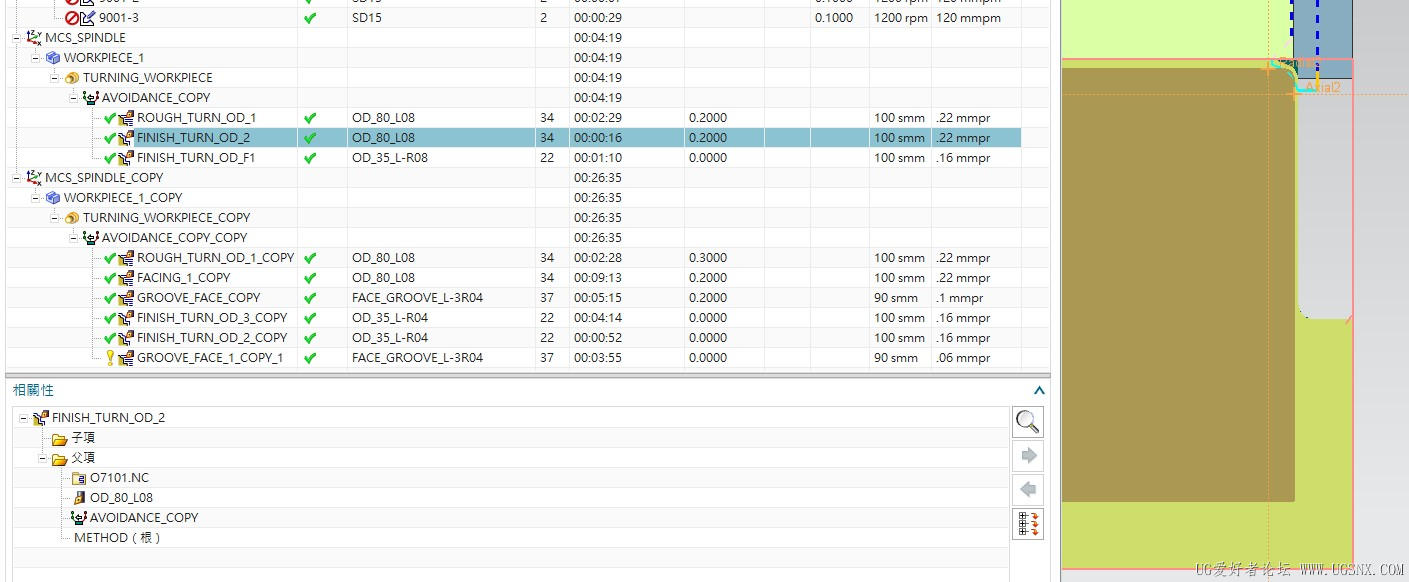
Task: Collapse the MCS_SPINDLE_COPY tree node
Action: pos(17,177)
